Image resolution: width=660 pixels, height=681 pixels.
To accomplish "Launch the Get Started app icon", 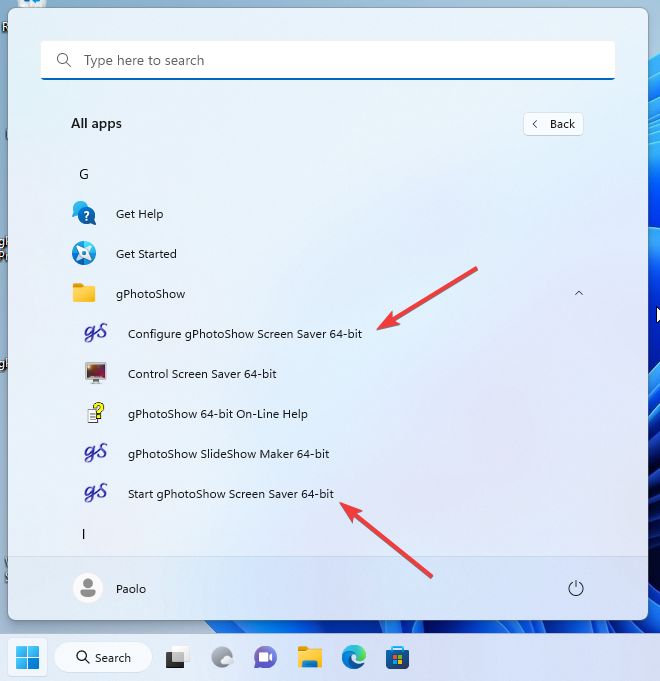I will (x=84, y=253).
